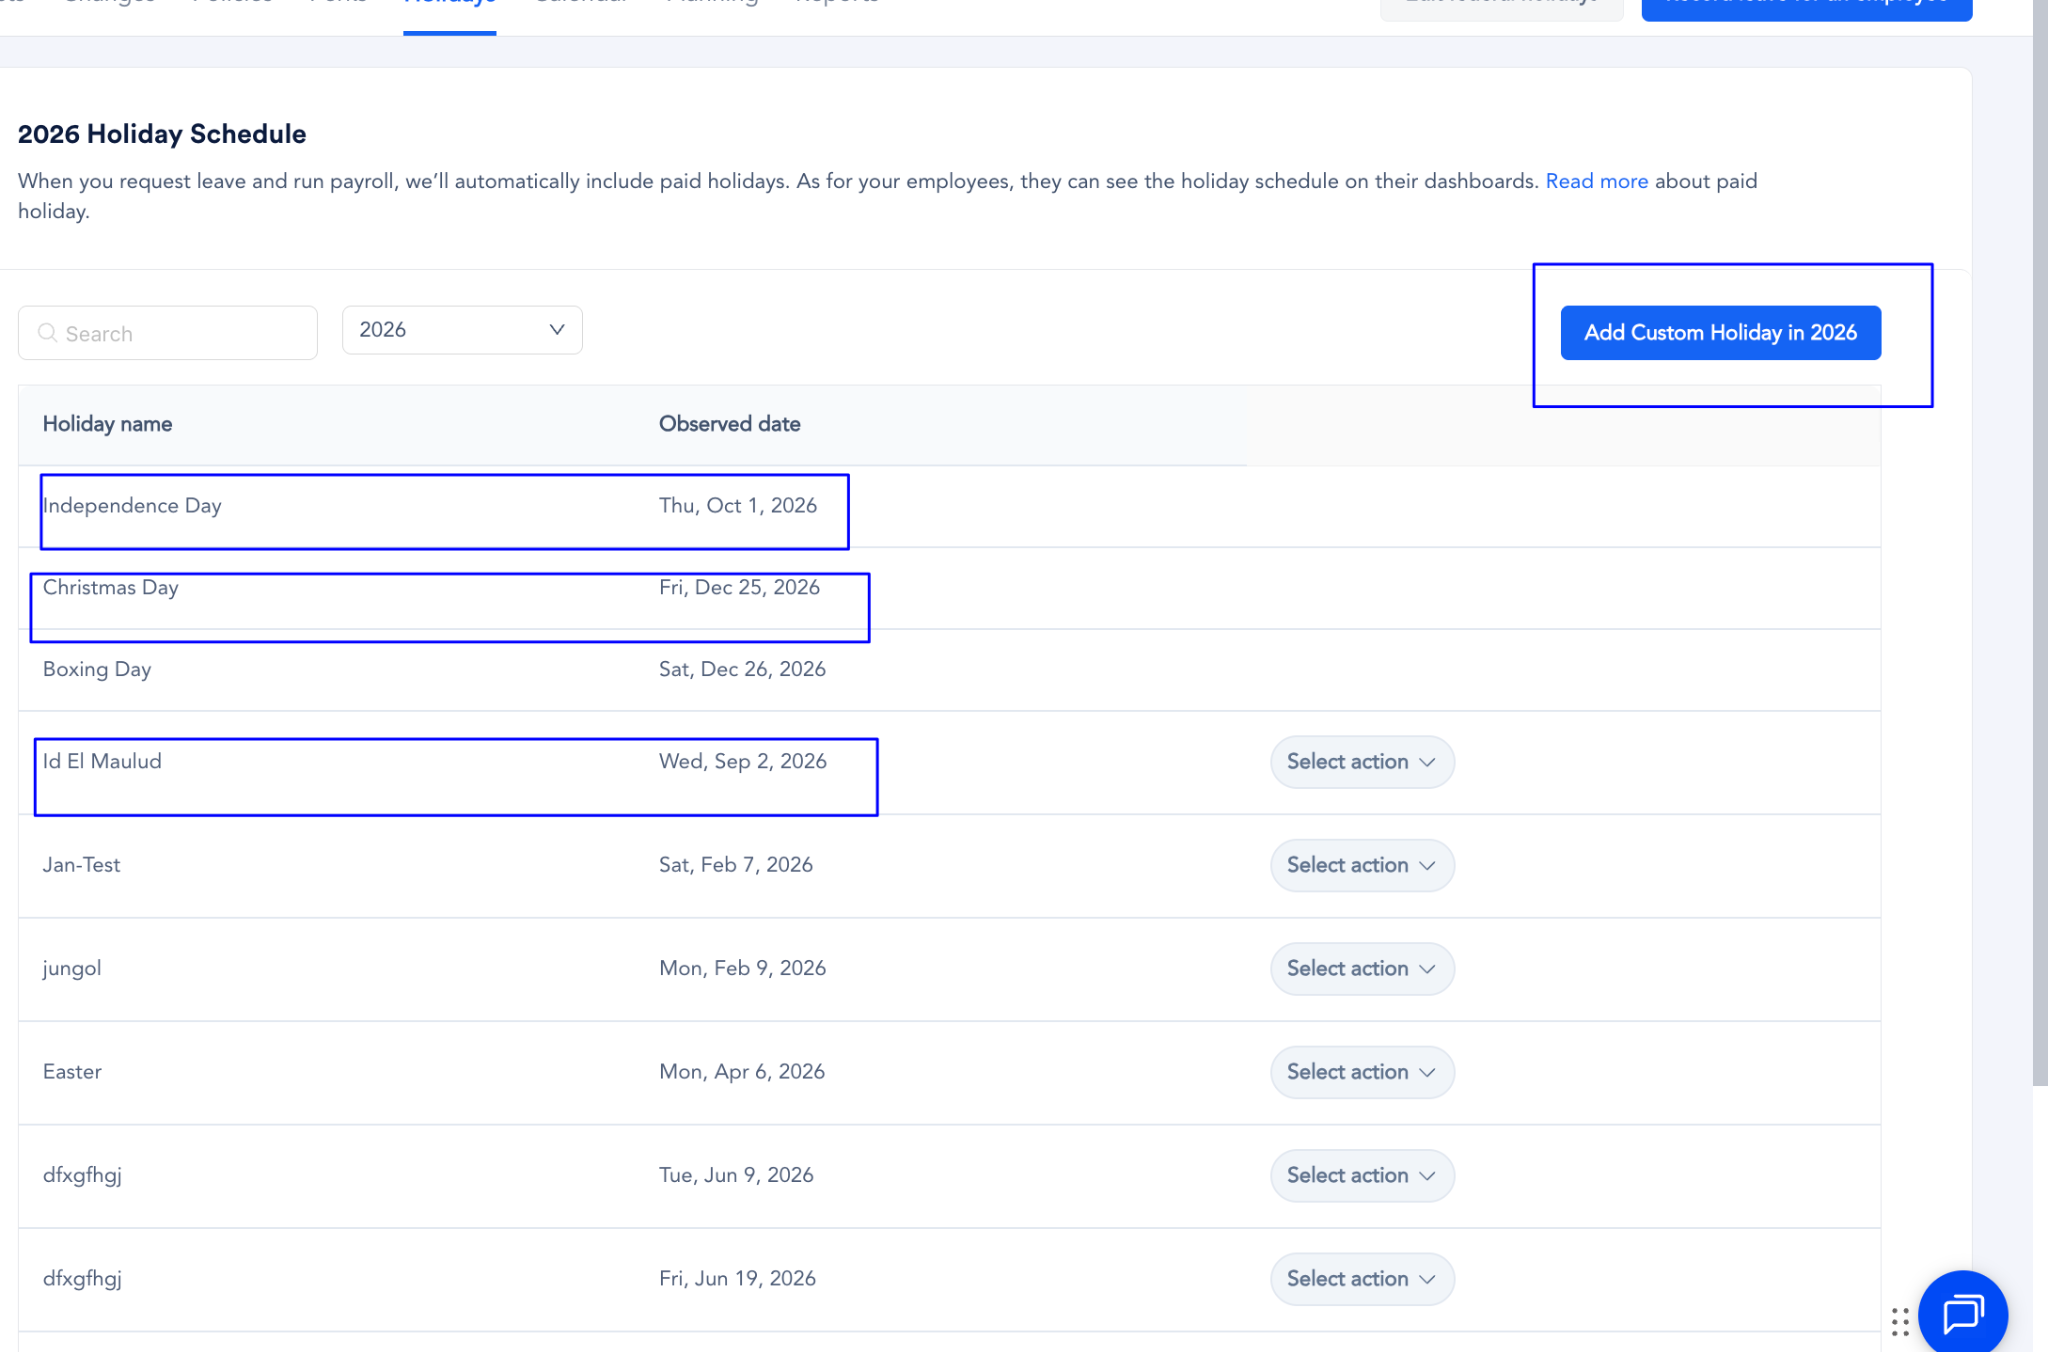
Task: Click the Mon, Apr 6, 2026 date
Action: point(742,1072)
